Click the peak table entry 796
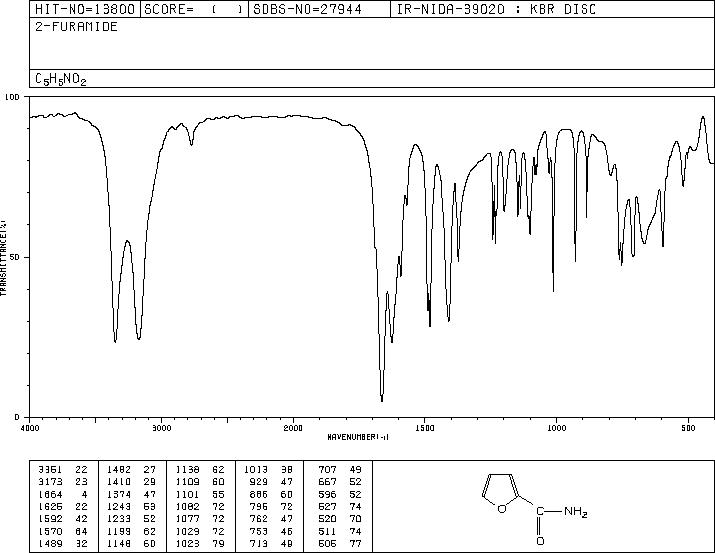 pos(259,506)
